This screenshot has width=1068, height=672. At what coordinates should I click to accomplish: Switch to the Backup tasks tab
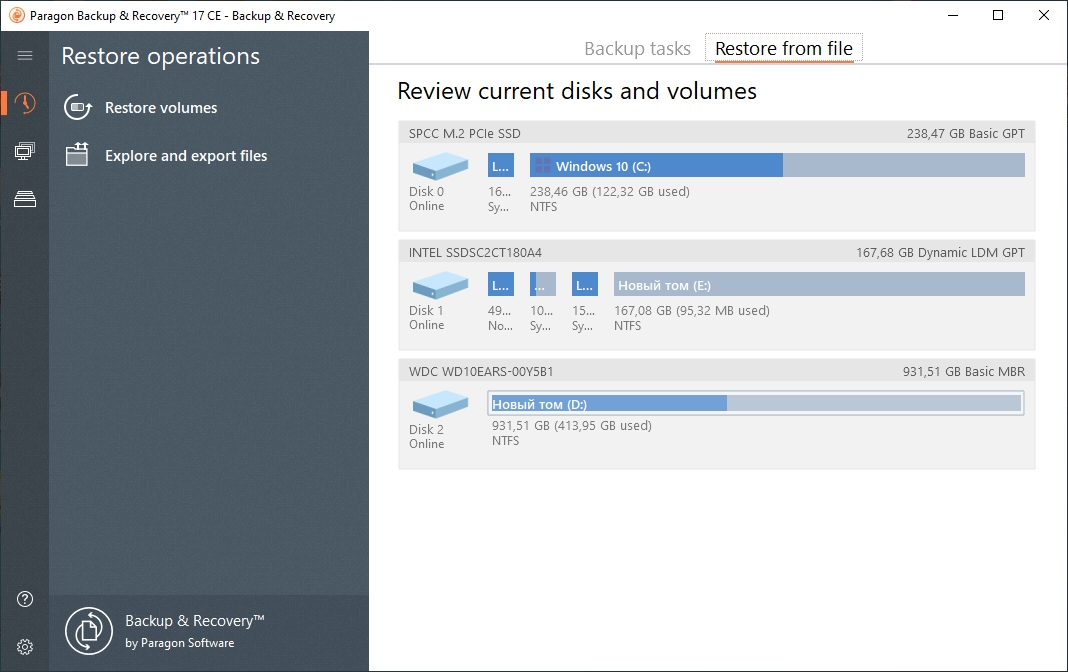pos(638,48)
